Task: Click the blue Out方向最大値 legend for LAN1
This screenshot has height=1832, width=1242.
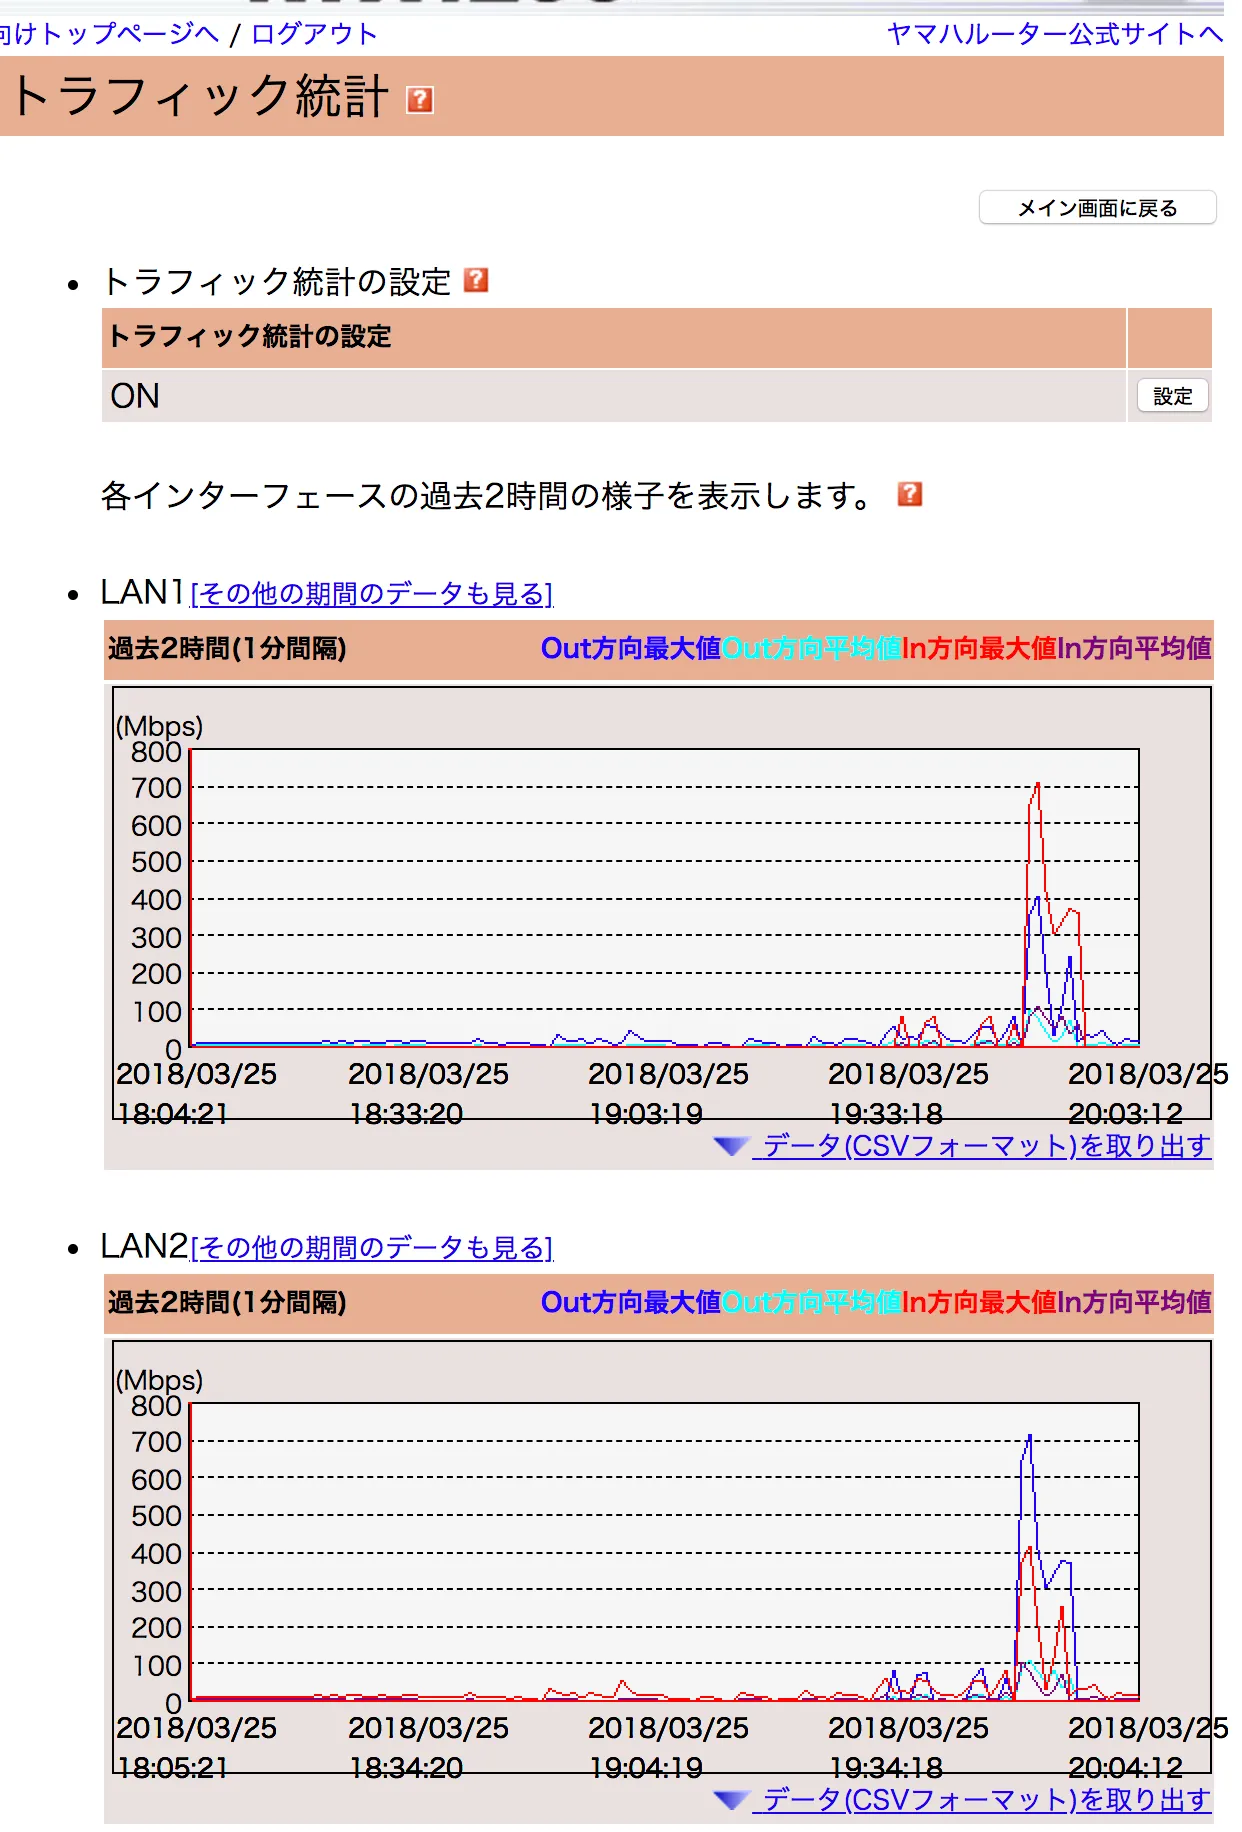Action: click(630, 649)
